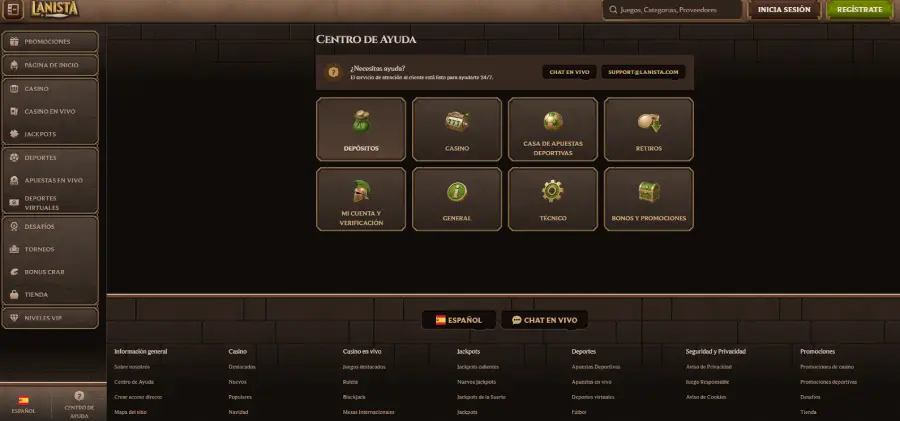Open the Juego Responsable footer link
Viewport: 900px width, 421px height.
tap(708, 382)
